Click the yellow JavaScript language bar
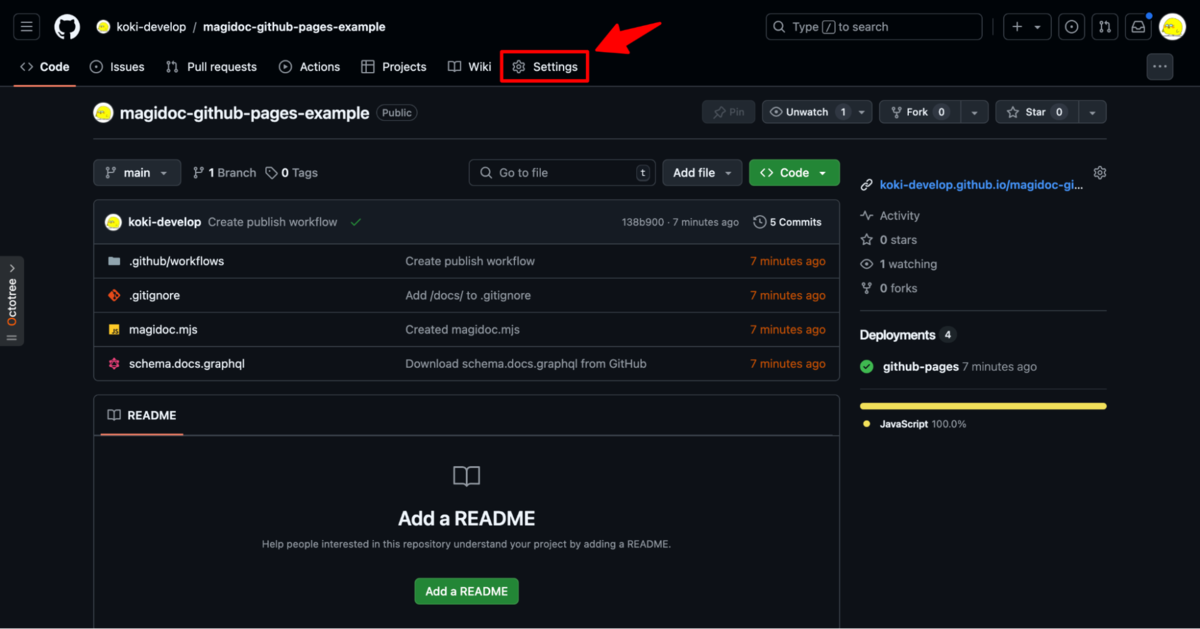 point(983,406)
